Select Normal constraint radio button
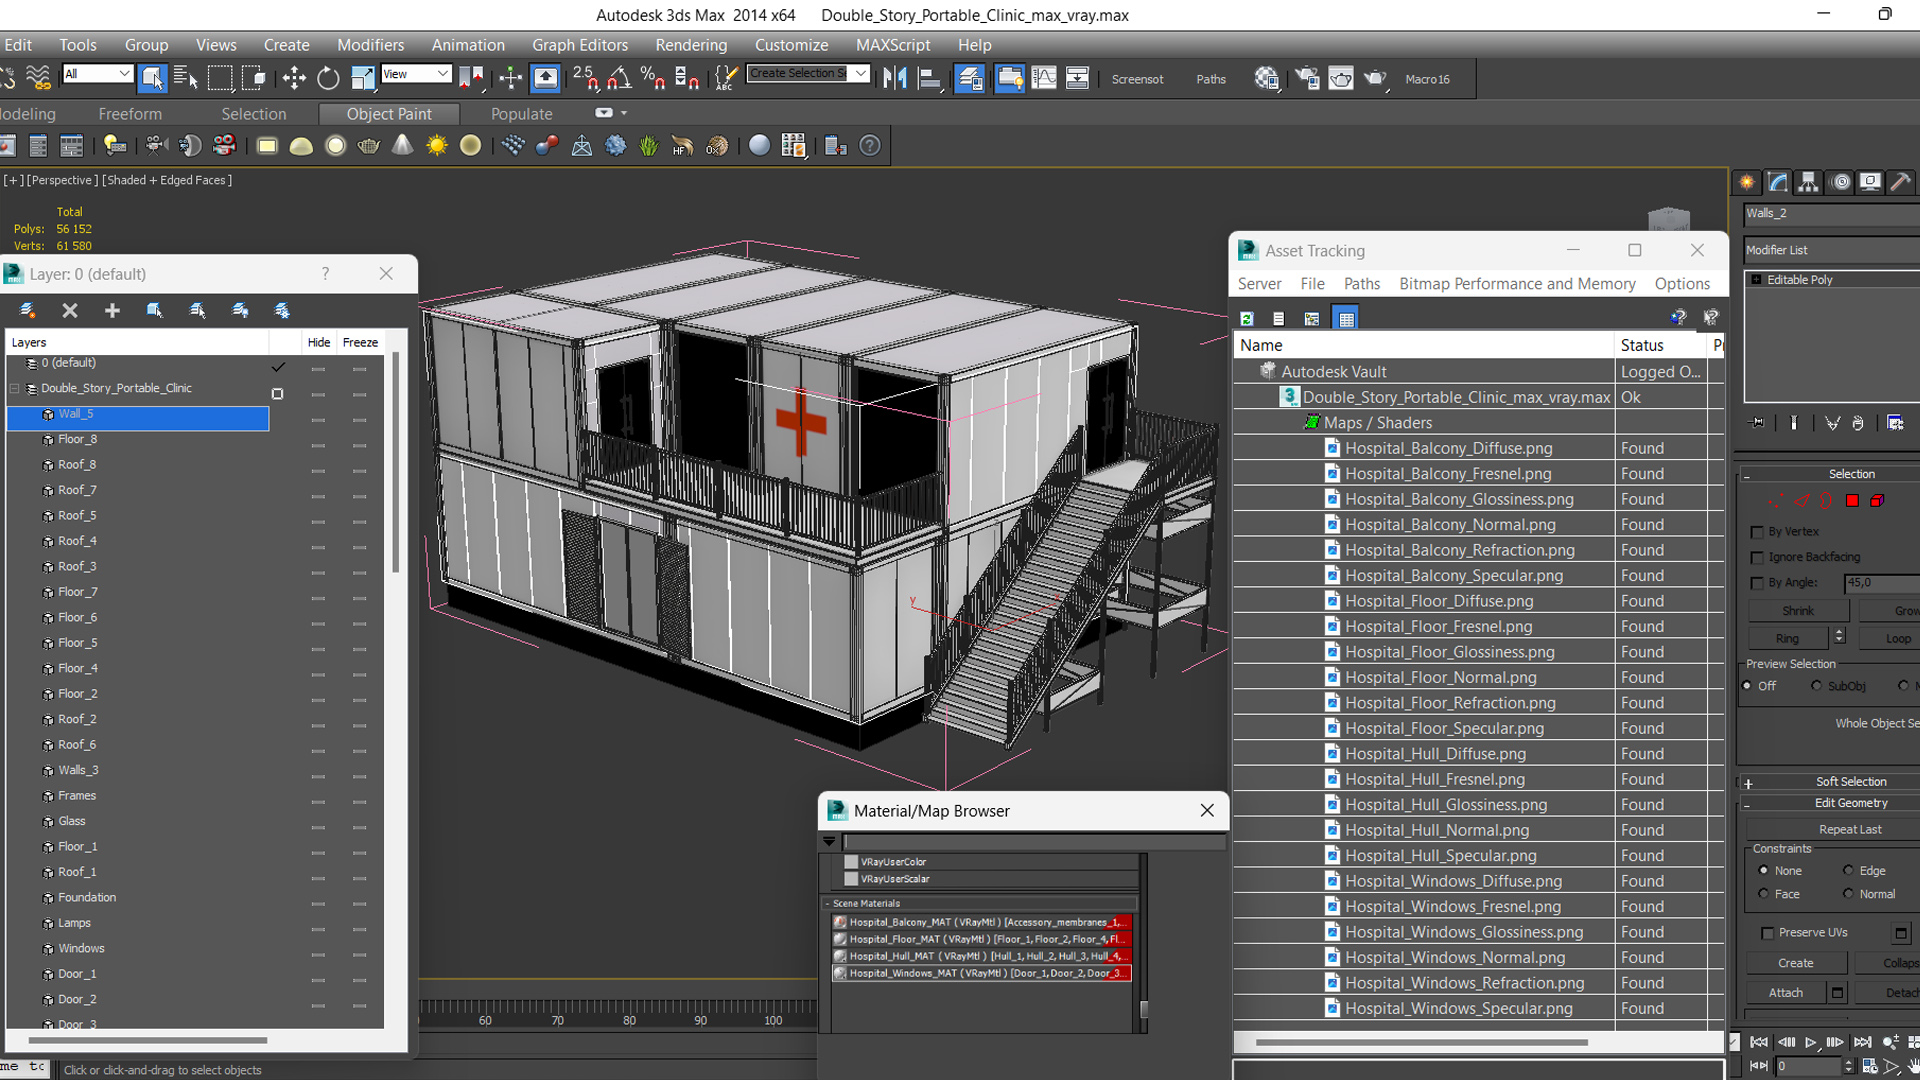Image resolution: width=1920 pixels, height=1080 pixels. (x=1848, y=895)
